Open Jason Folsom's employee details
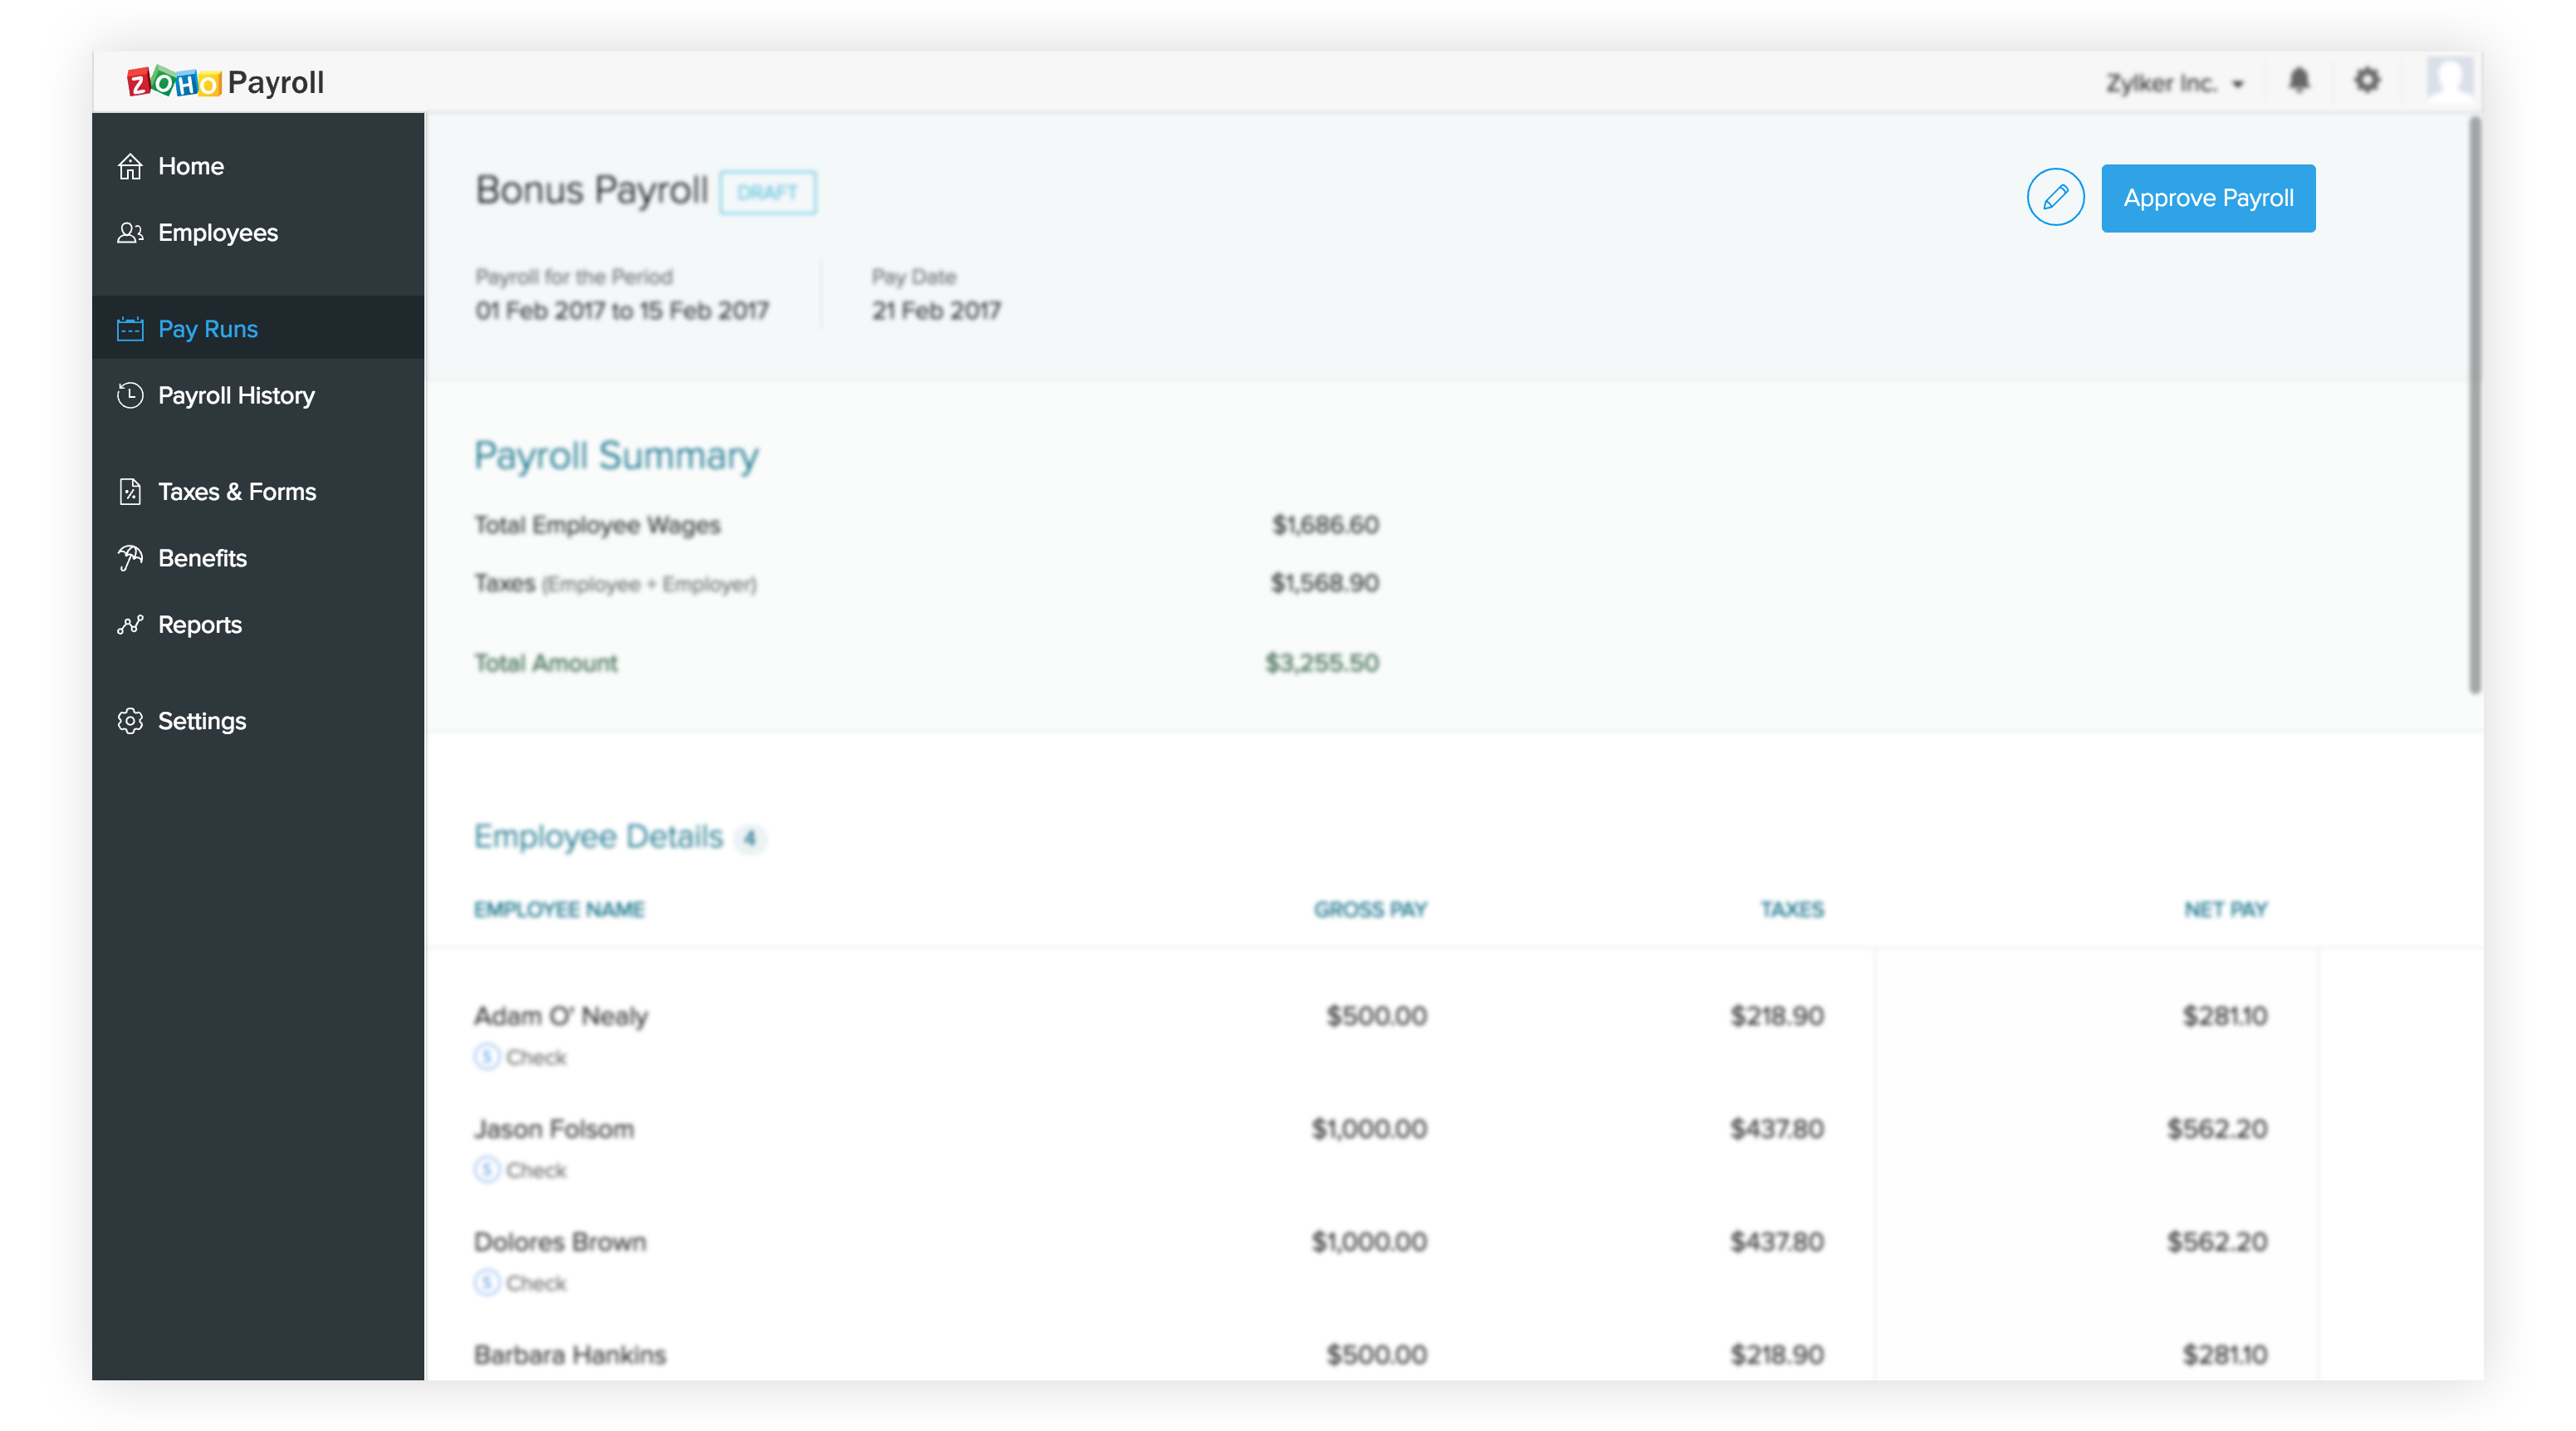Screen dimensions: 2576x1431 554,1129
